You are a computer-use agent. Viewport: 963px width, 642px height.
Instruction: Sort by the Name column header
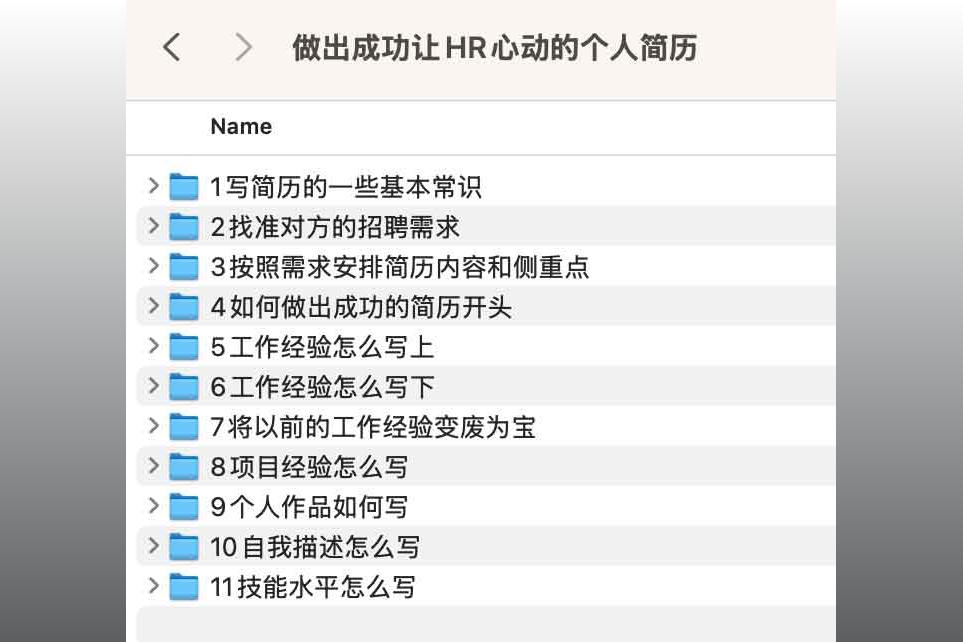tap(241, 127)
